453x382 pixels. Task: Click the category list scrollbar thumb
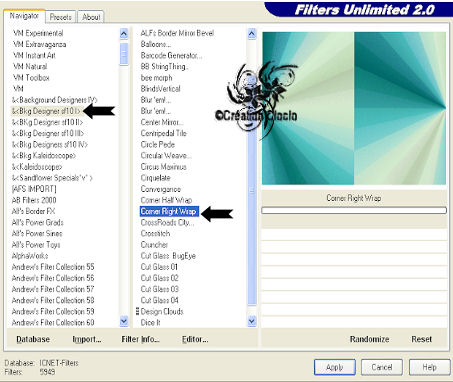tap(124, 54)
